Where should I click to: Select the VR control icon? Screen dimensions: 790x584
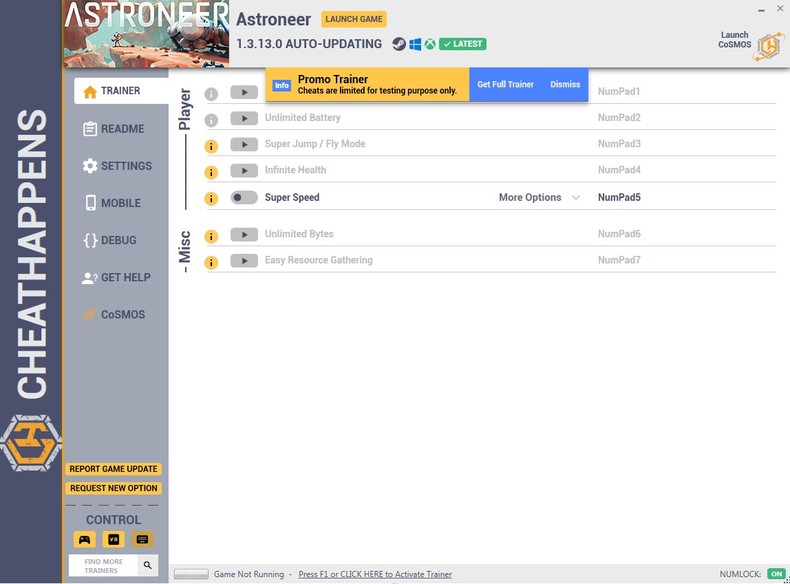tap(113, 540)
